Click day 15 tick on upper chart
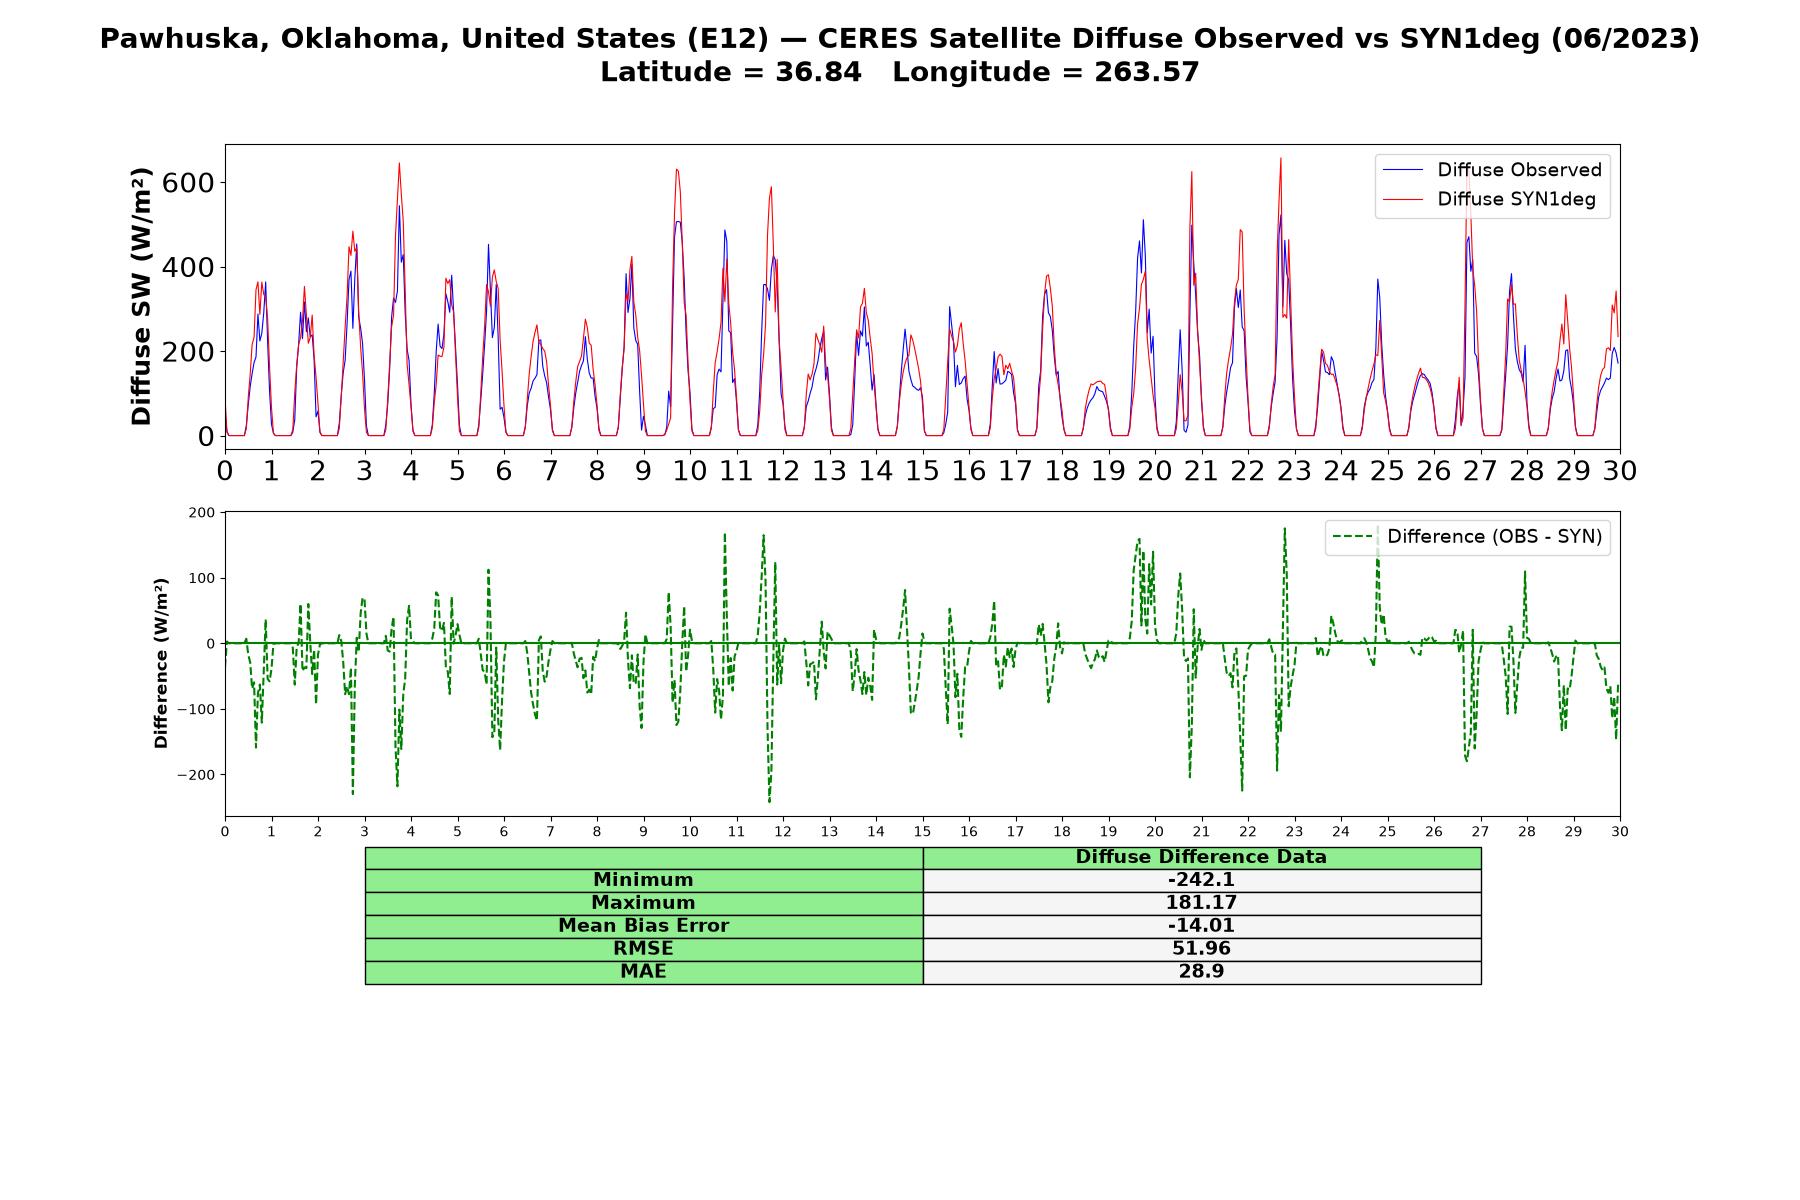This screenshot has width=1800, height=1200. [922, 470]
